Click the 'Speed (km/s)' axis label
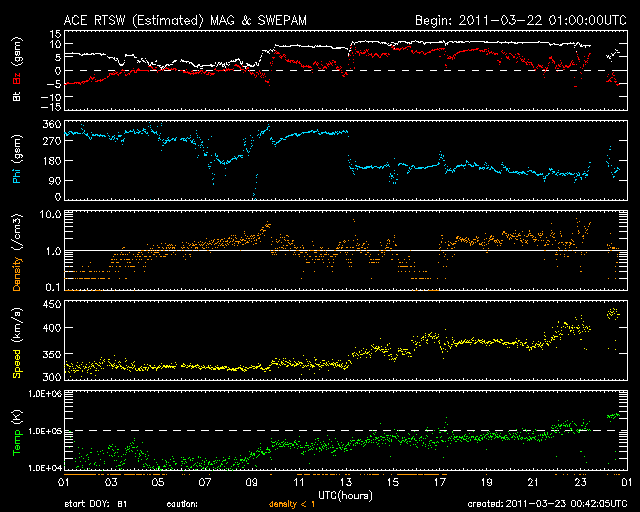 tap(17, 343)
